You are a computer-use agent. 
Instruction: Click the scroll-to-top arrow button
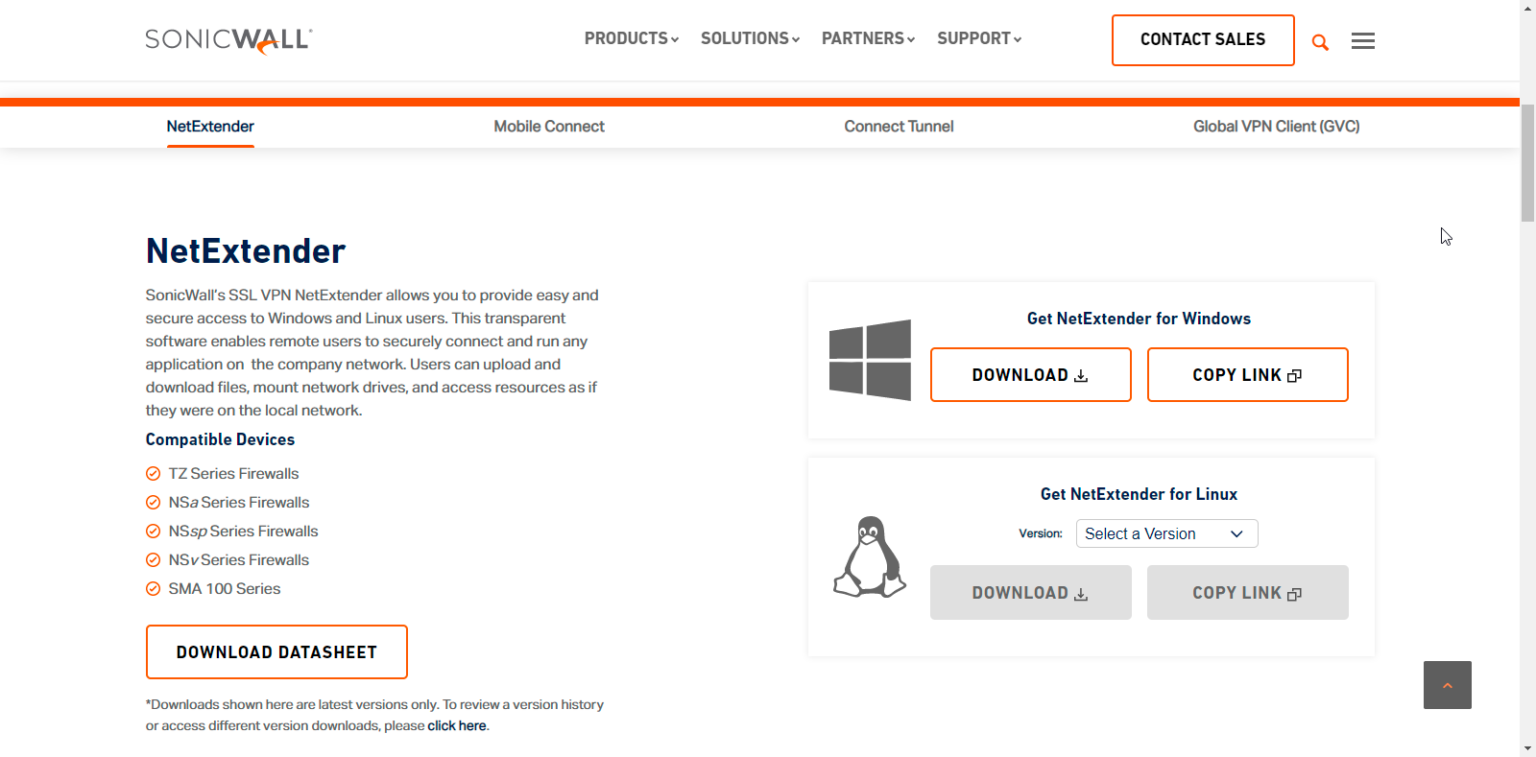(1447, 685)
